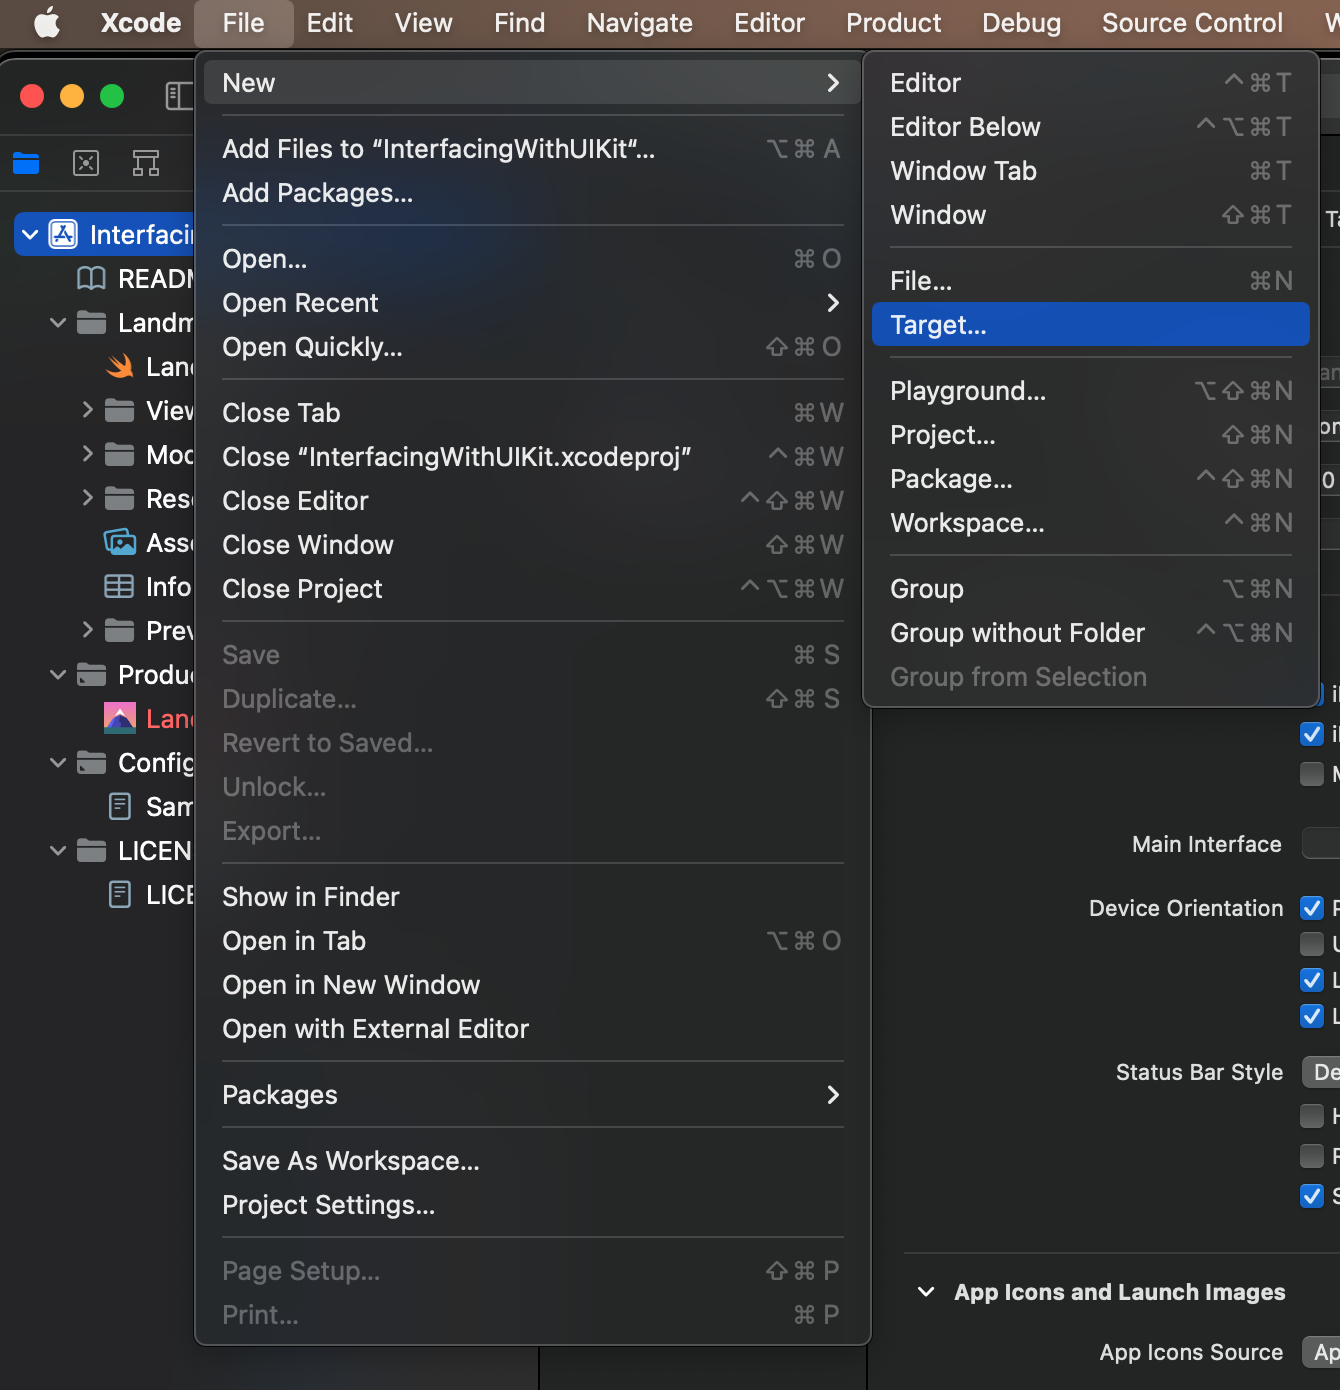This screenshot has width=1340, height=1390.
Task: Select Playground... menu item
Action: [x=1090, y=391]
